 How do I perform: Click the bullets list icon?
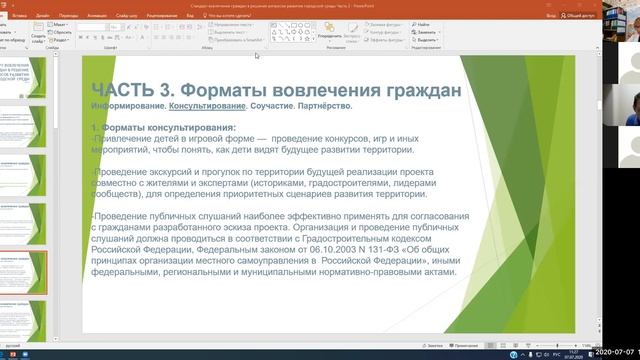point(157,27)
